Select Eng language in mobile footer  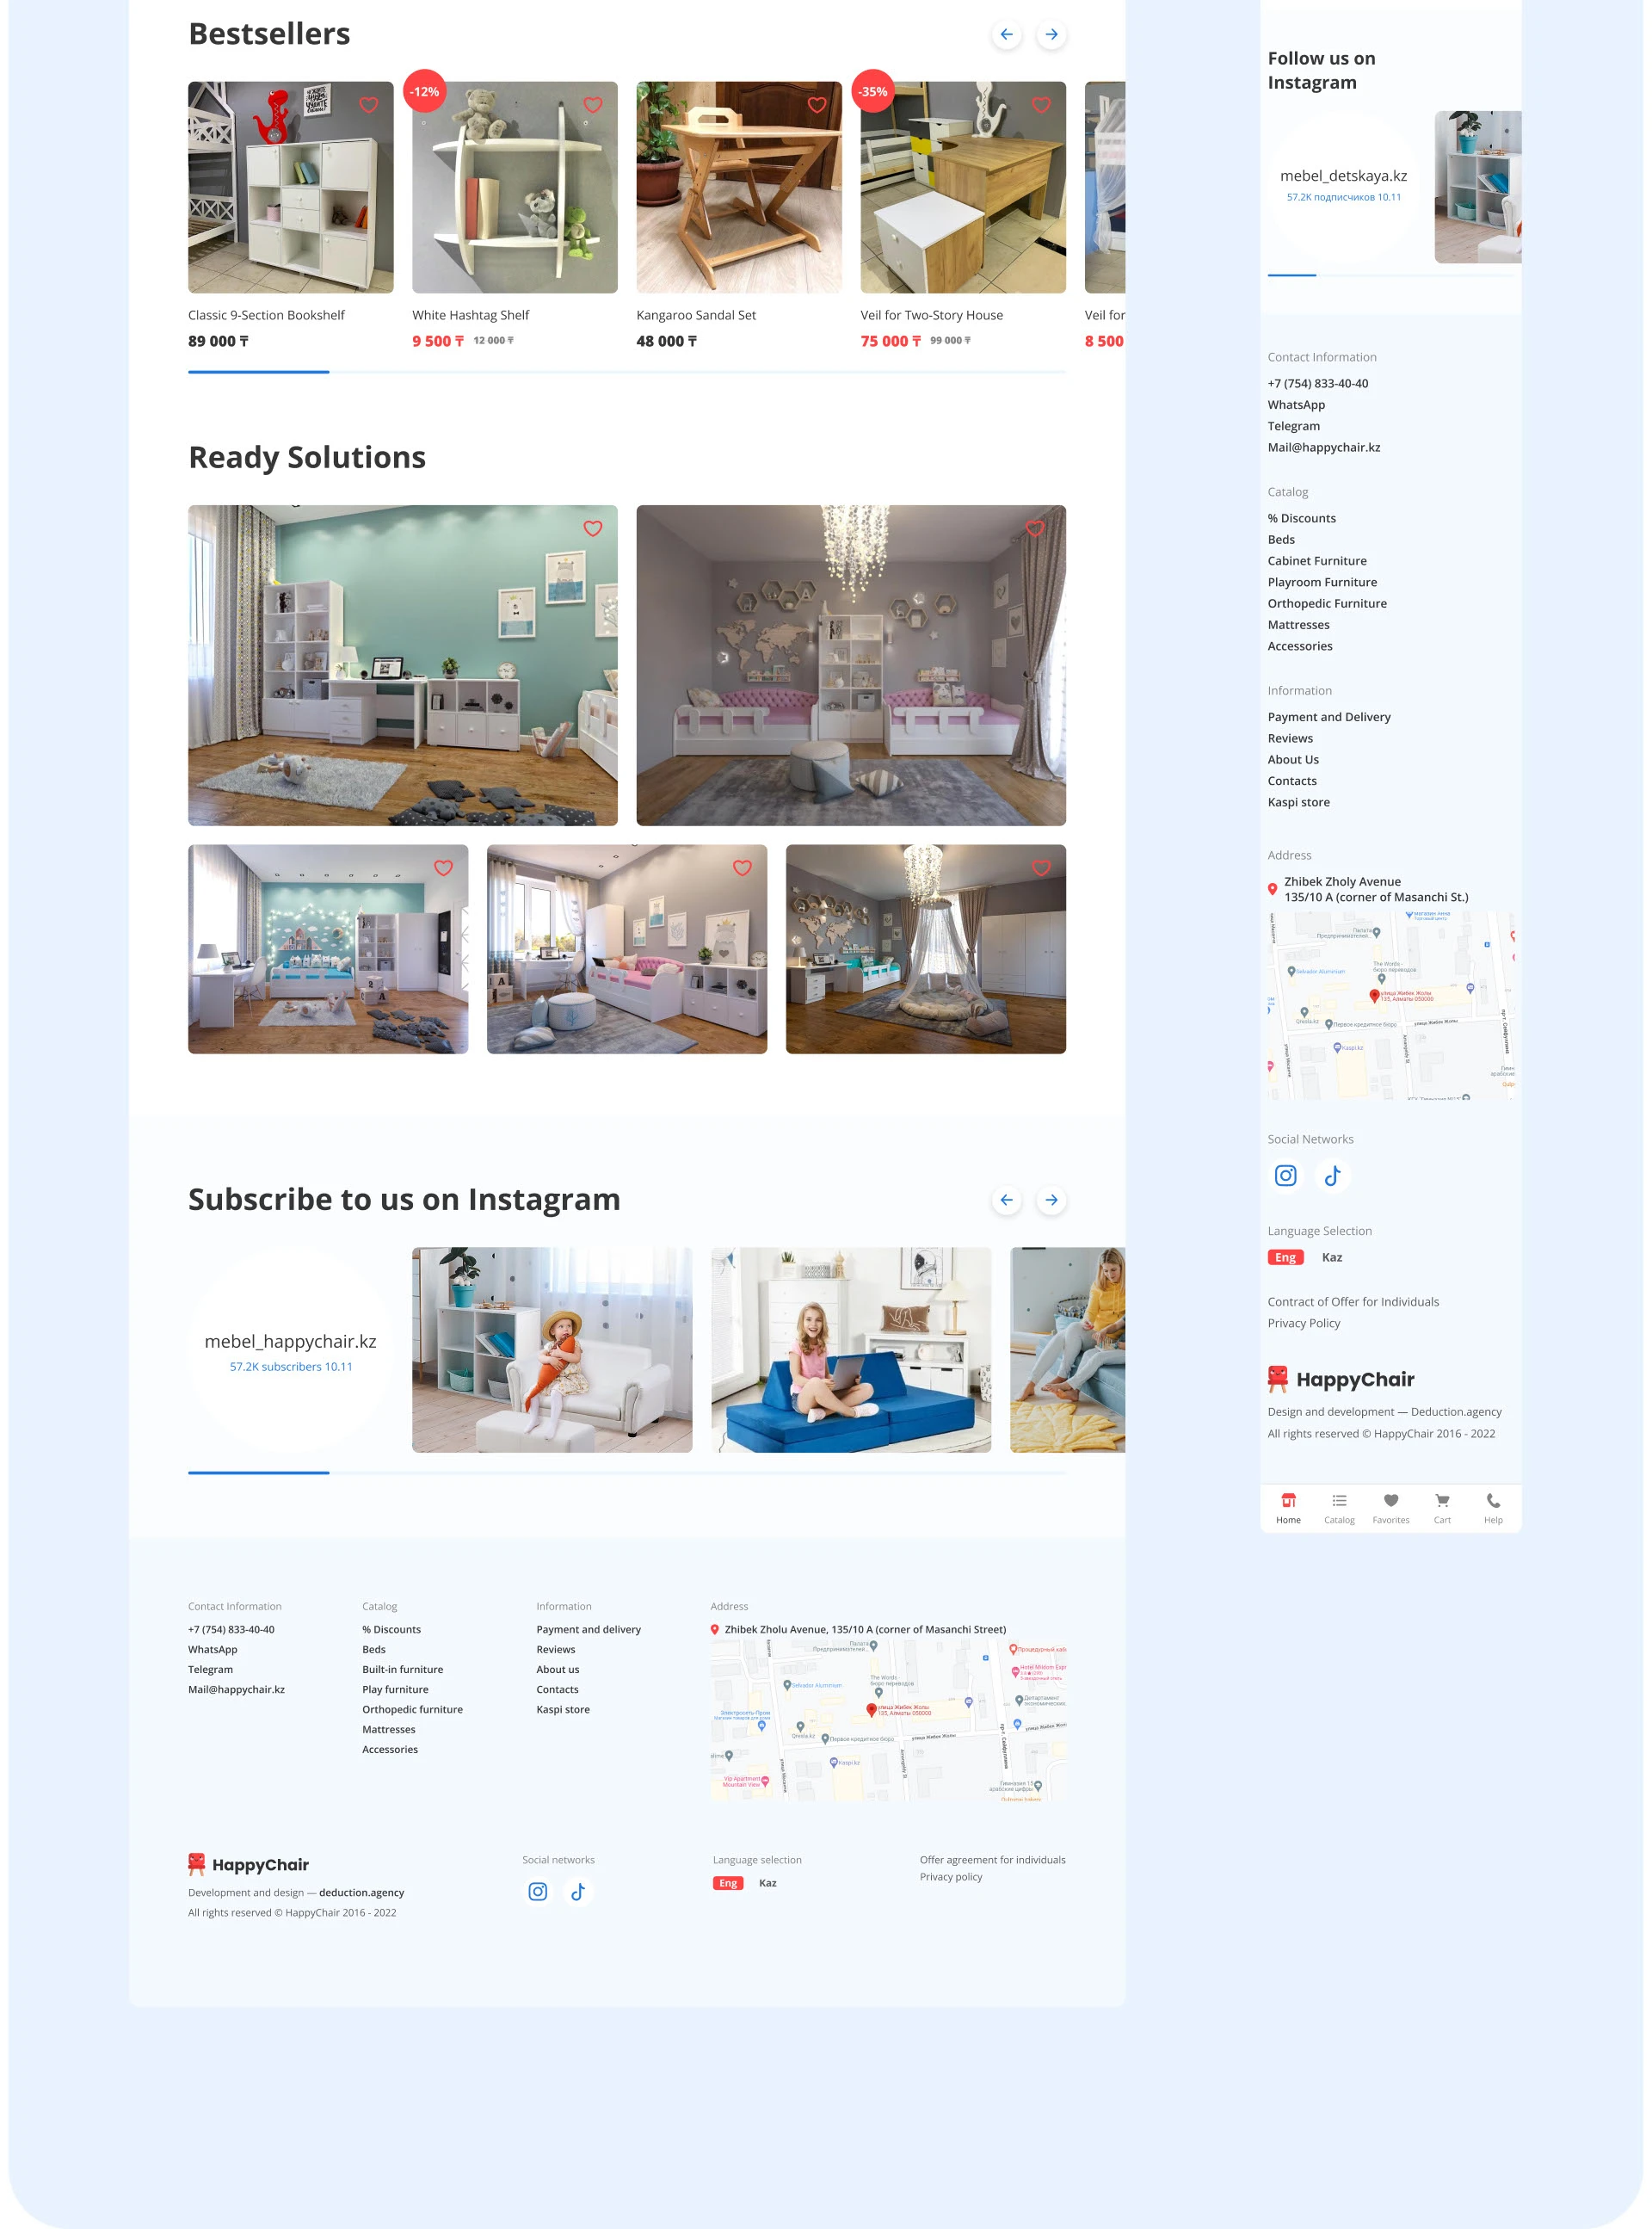coord(1285,1257)
